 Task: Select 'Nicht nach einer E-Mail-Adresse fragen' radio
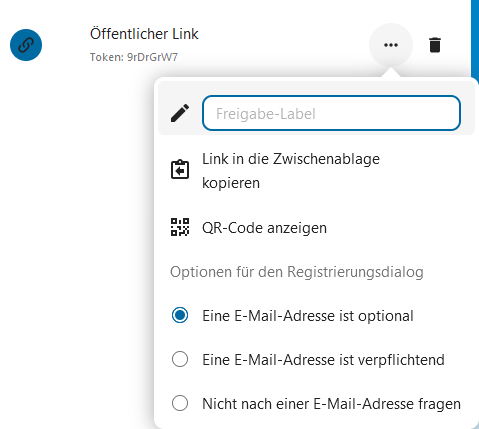point(180,403)
